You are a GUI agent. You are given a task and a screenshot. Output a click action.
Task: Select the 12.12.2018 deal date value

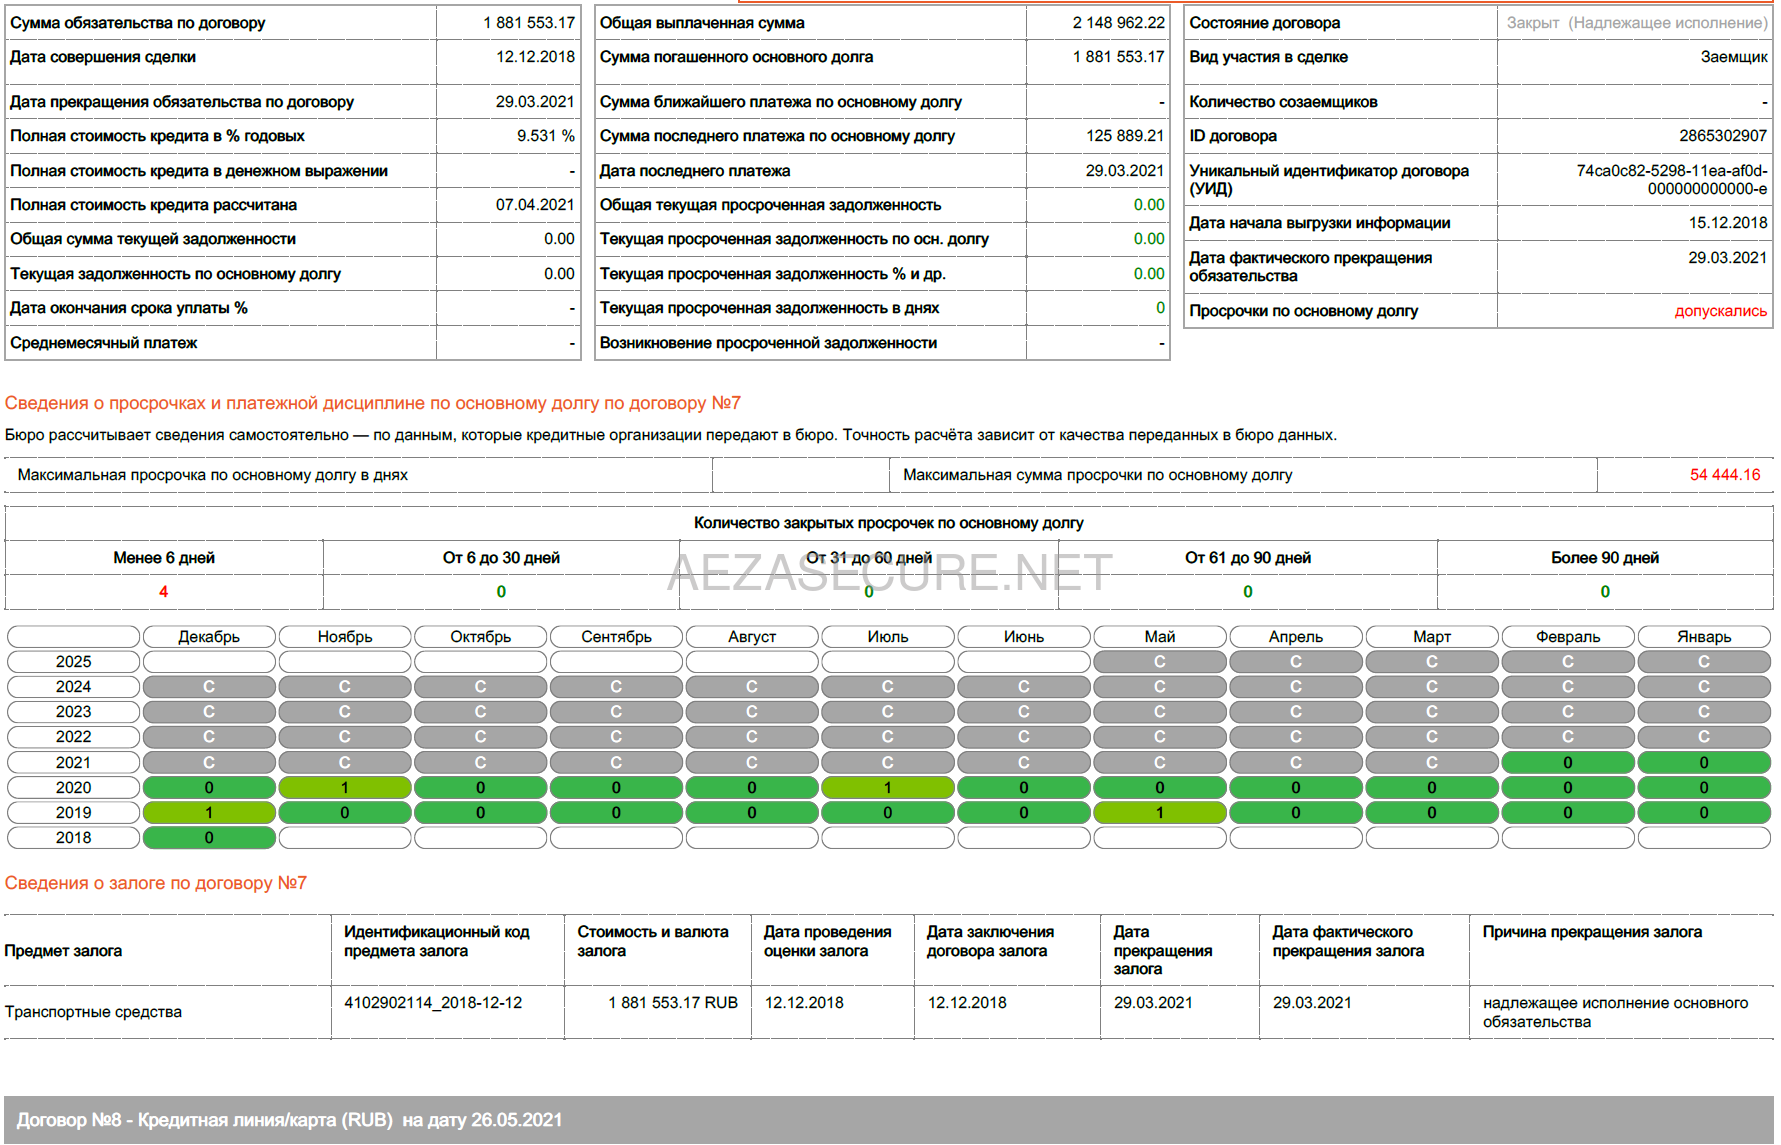[x=535, y=57]
